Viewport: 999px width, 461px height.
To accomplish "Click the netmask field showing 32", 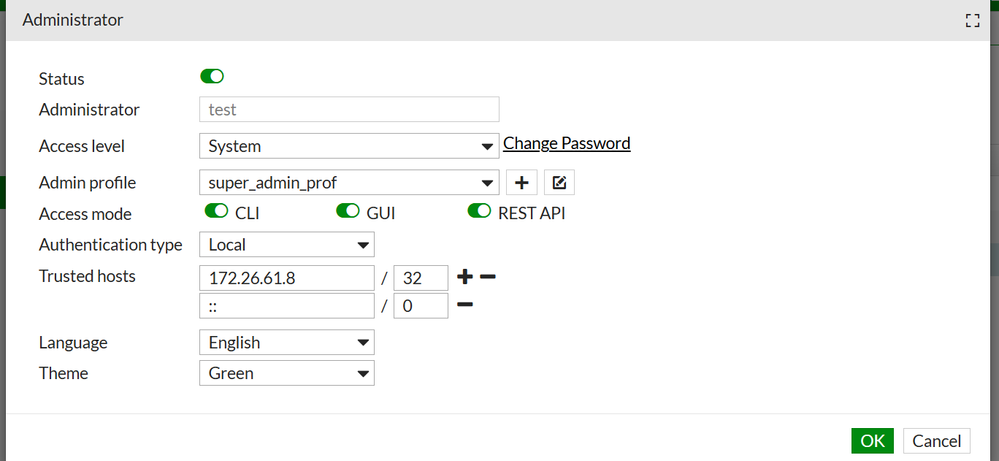I will (420, 277).
